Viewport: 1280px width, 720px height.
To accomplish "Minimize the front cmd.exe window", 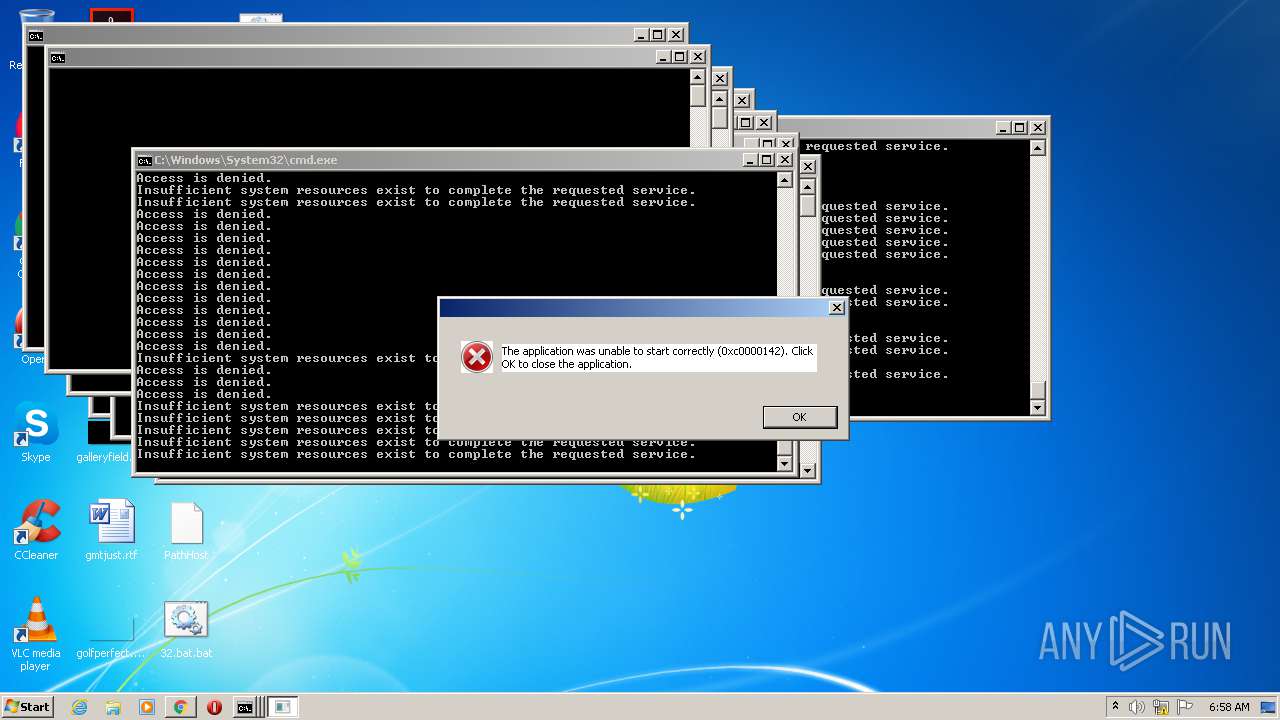I will click(x=750, y=160).
